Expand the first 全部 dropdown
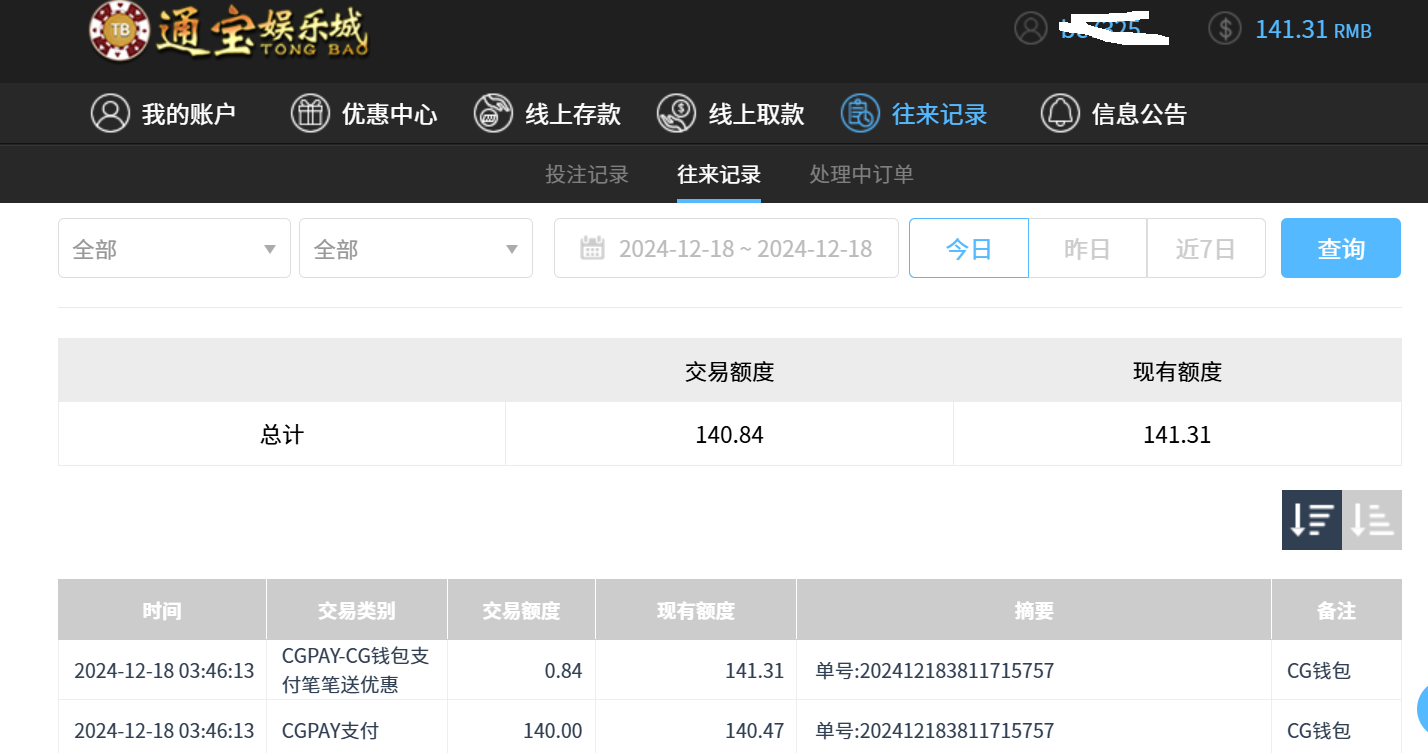 click(174, 248)
